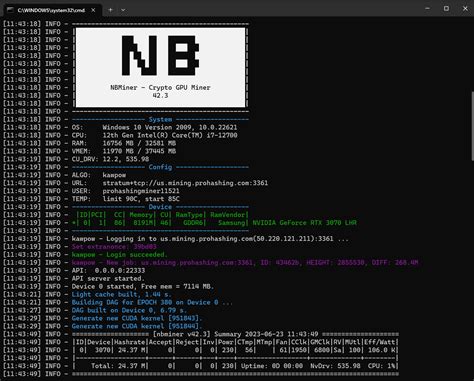This screenshot has height=381, width=474.
Task: Click 'Generate new CUDA kernel [951843]'
Action: coord(137,318)
